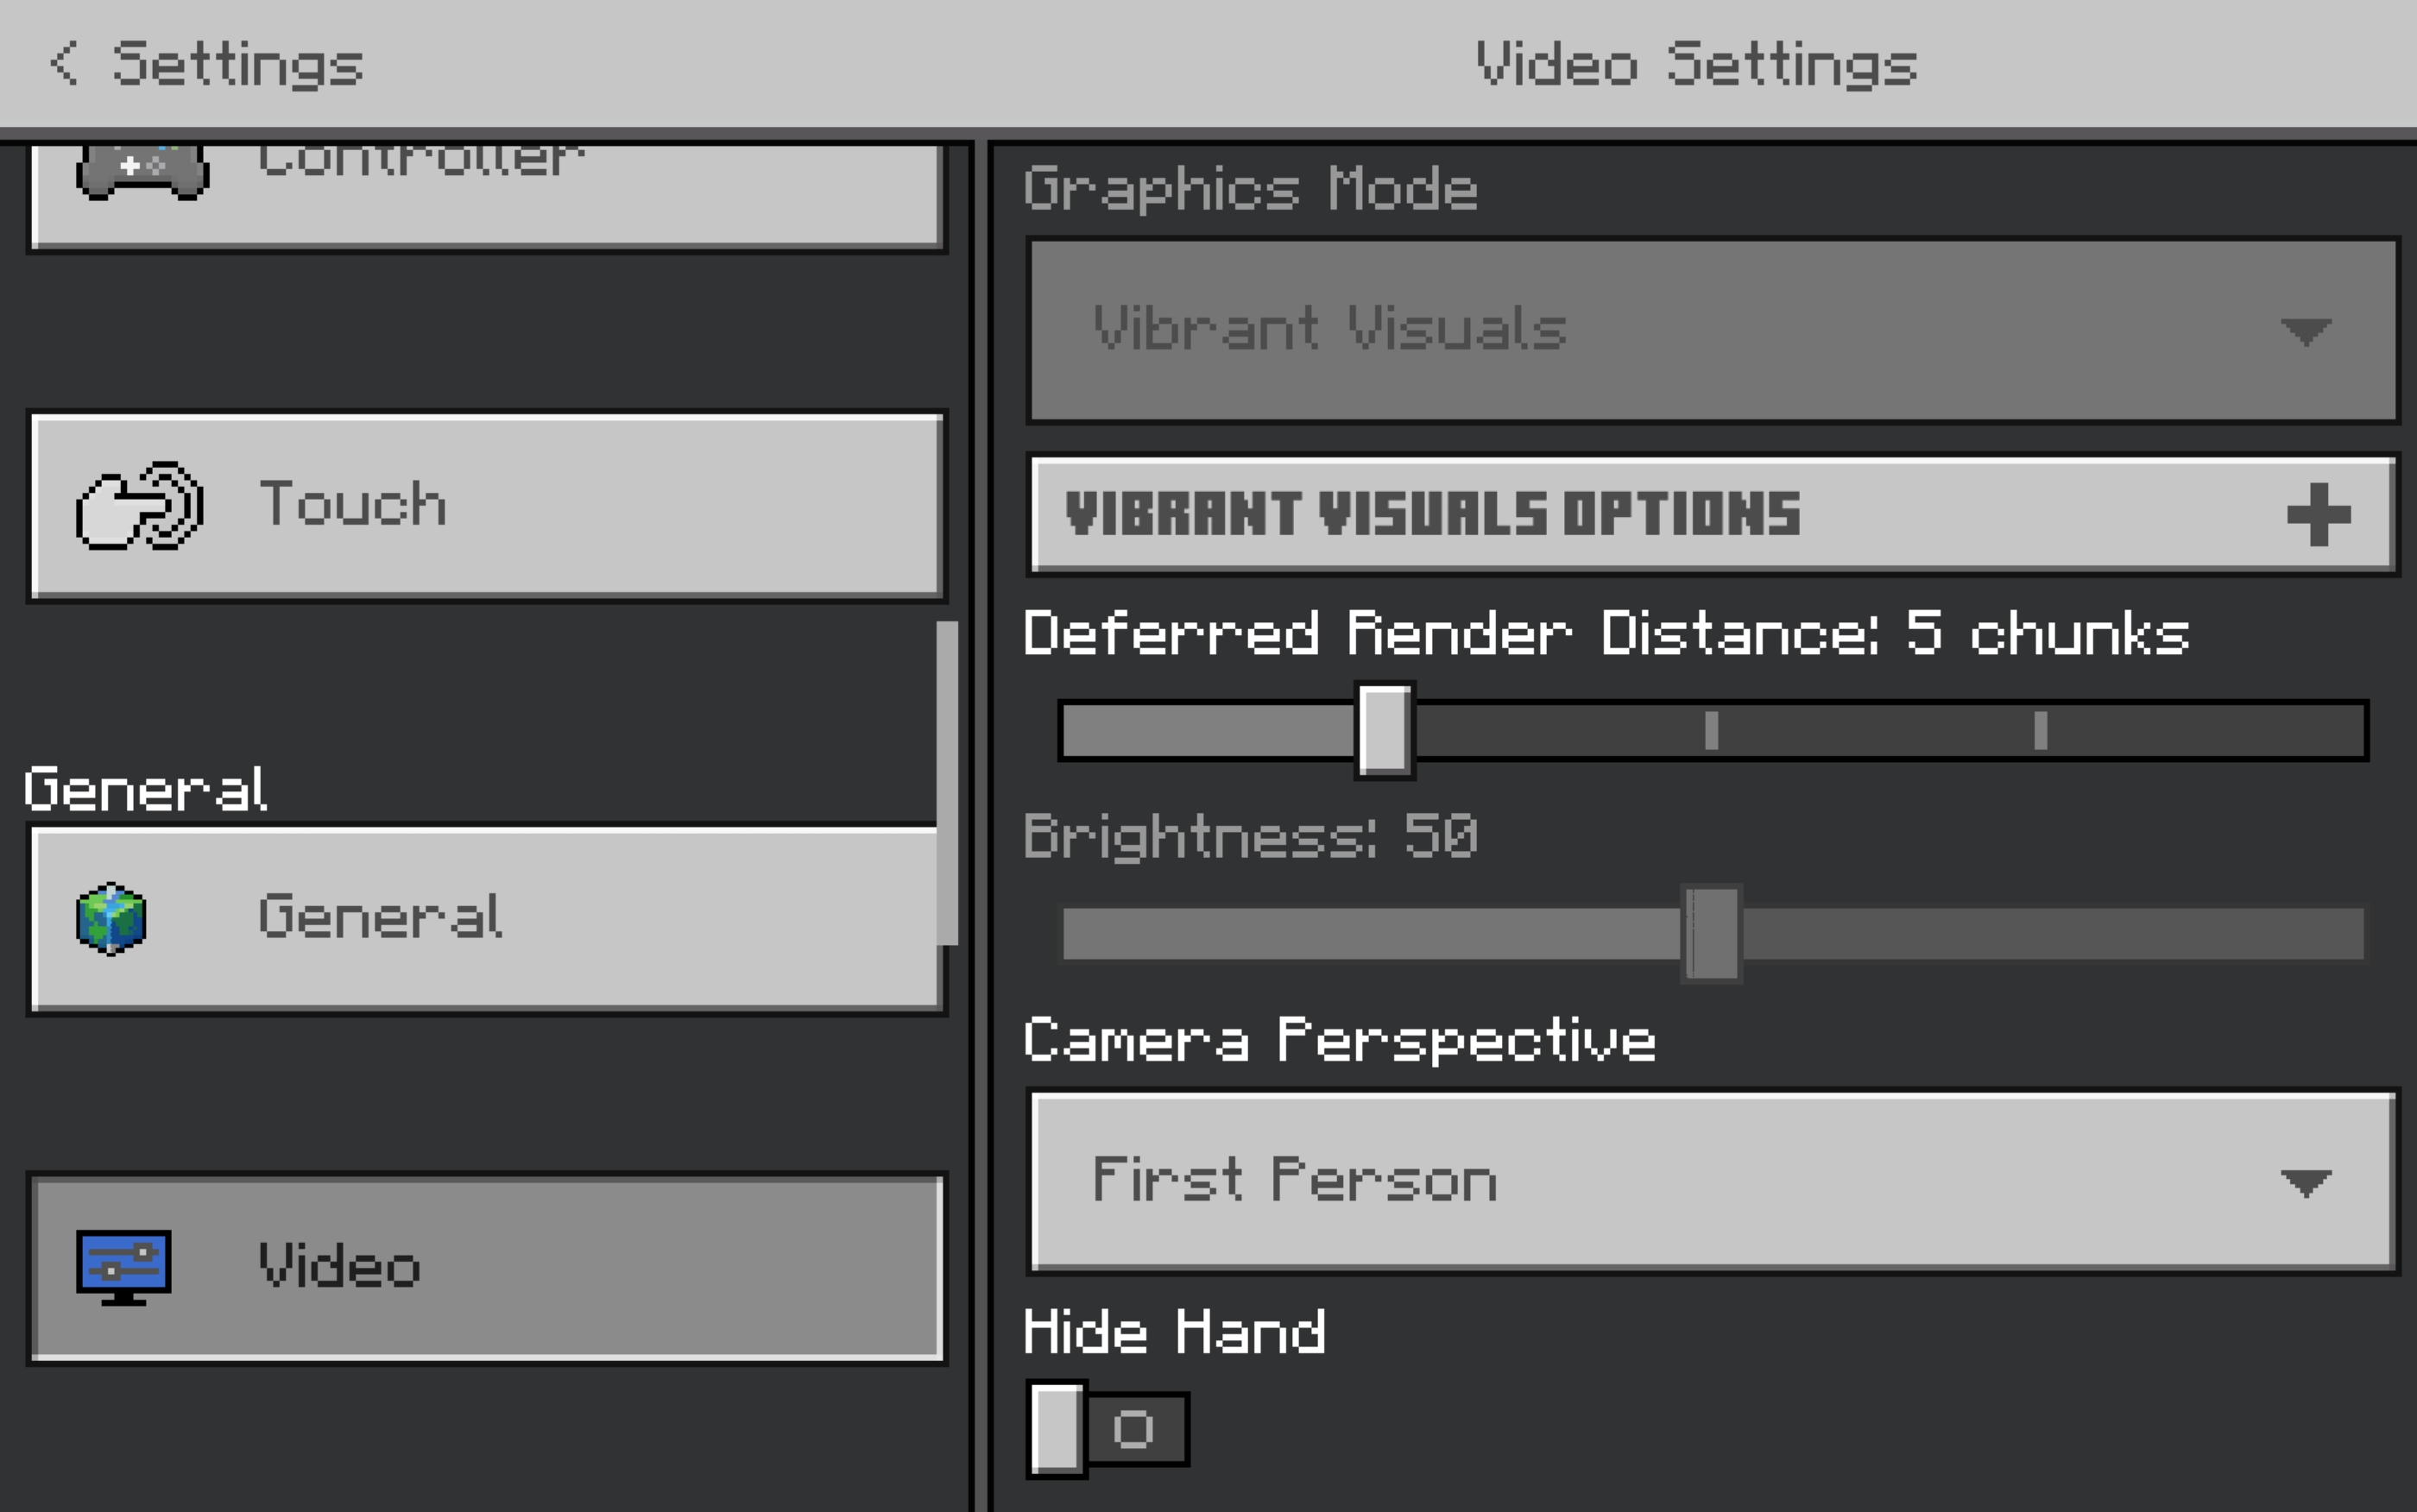This screenshot has height=1512, width=2417.
Task: Click the Brightness slider handle
Action: (x=1711, y=933)
